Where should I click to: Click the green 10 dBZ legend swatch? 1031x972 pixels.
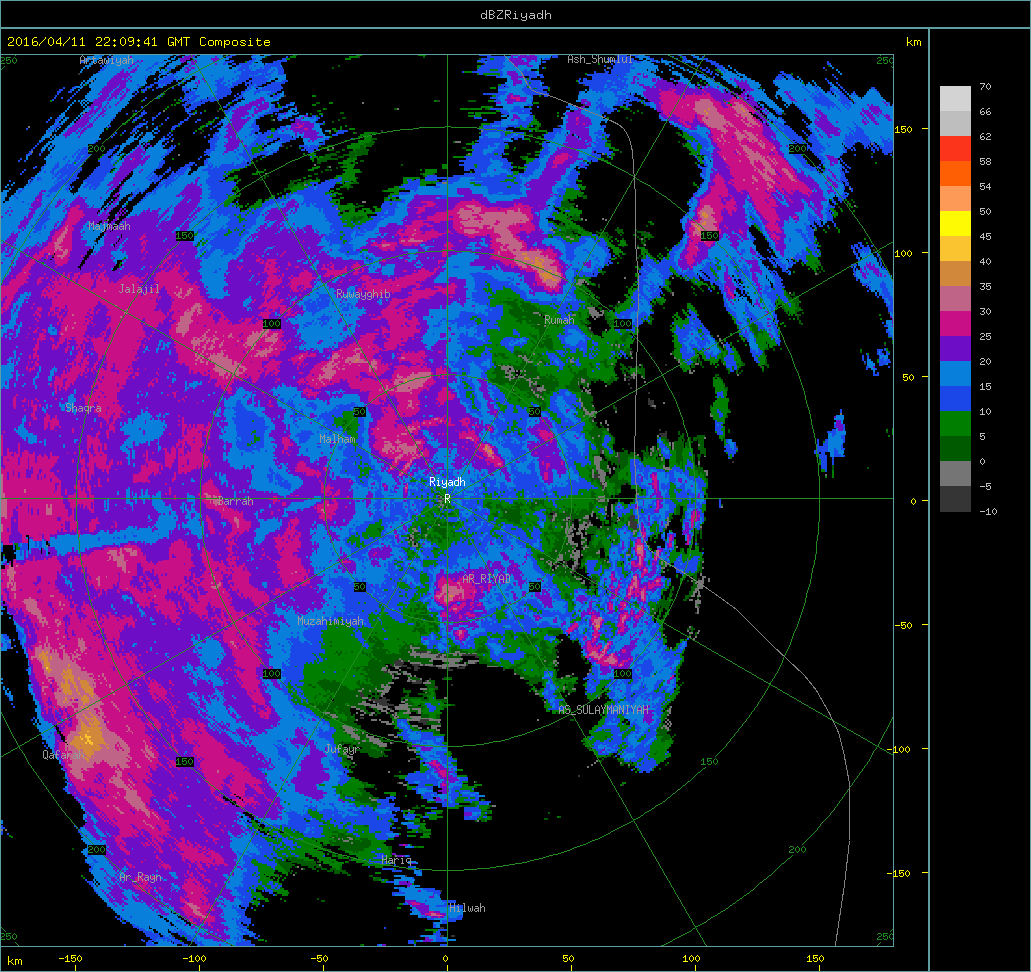click(x=955, y=423)
